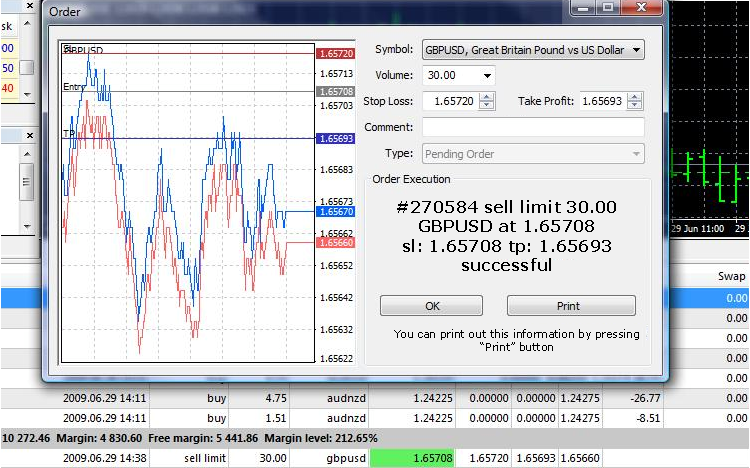750x468 pixels.
Task: Increase Stop Loss with the up stepper
Action: [486, 97]
